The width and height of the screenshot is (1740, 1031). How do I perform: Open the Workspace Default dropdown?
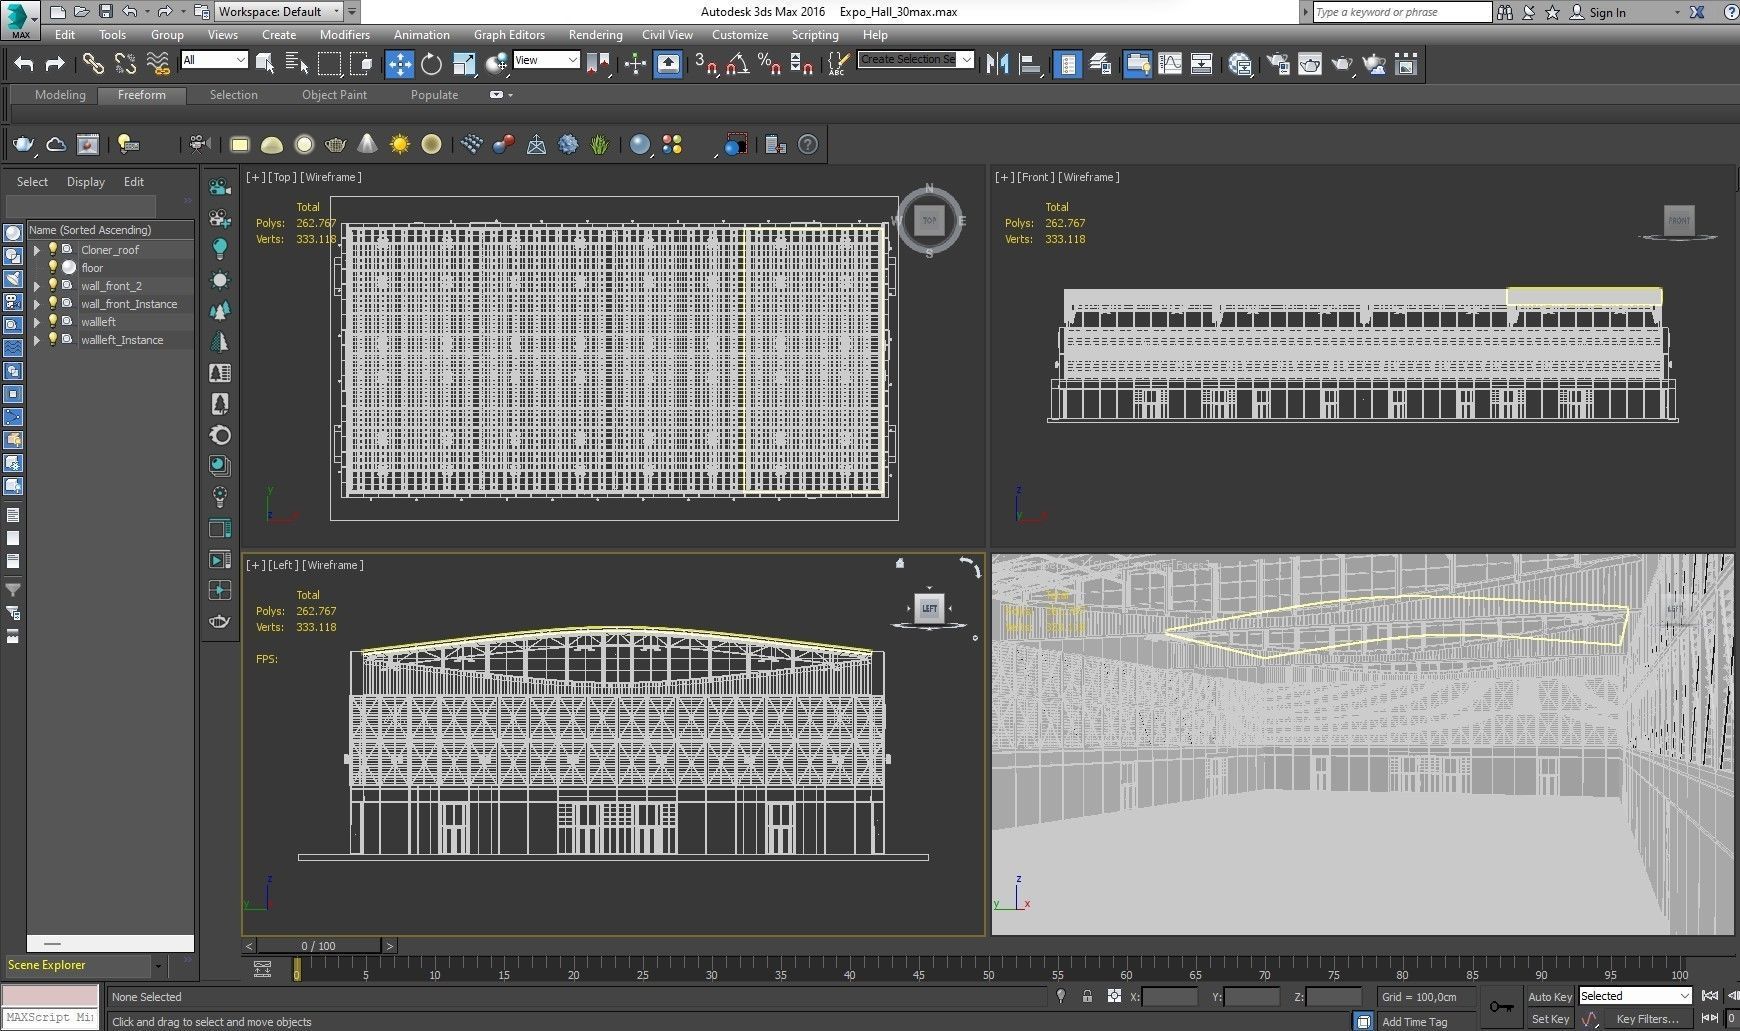[x=278, y=12]
